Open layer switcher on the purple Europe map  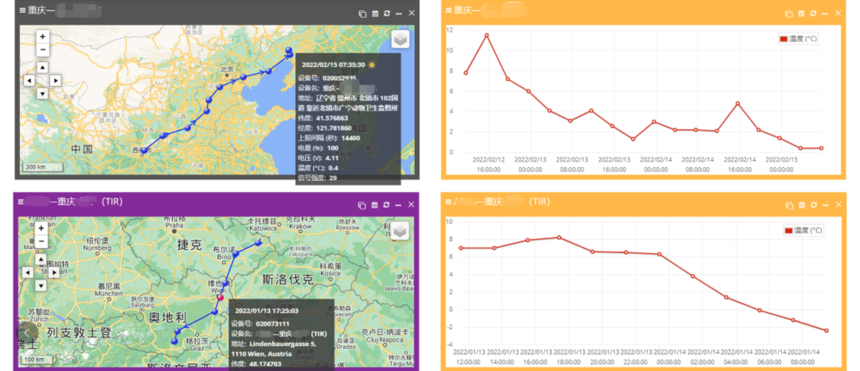pyautogui.click(x=400, y=231)
